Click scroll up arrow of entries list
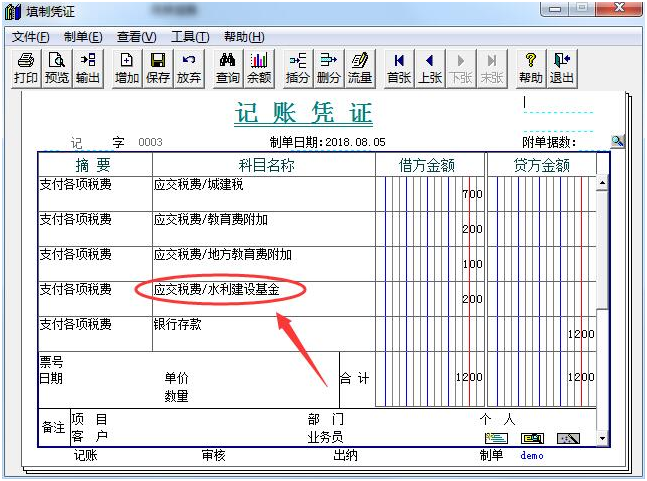Screen dimensions: 647x481 click(602, 182)
